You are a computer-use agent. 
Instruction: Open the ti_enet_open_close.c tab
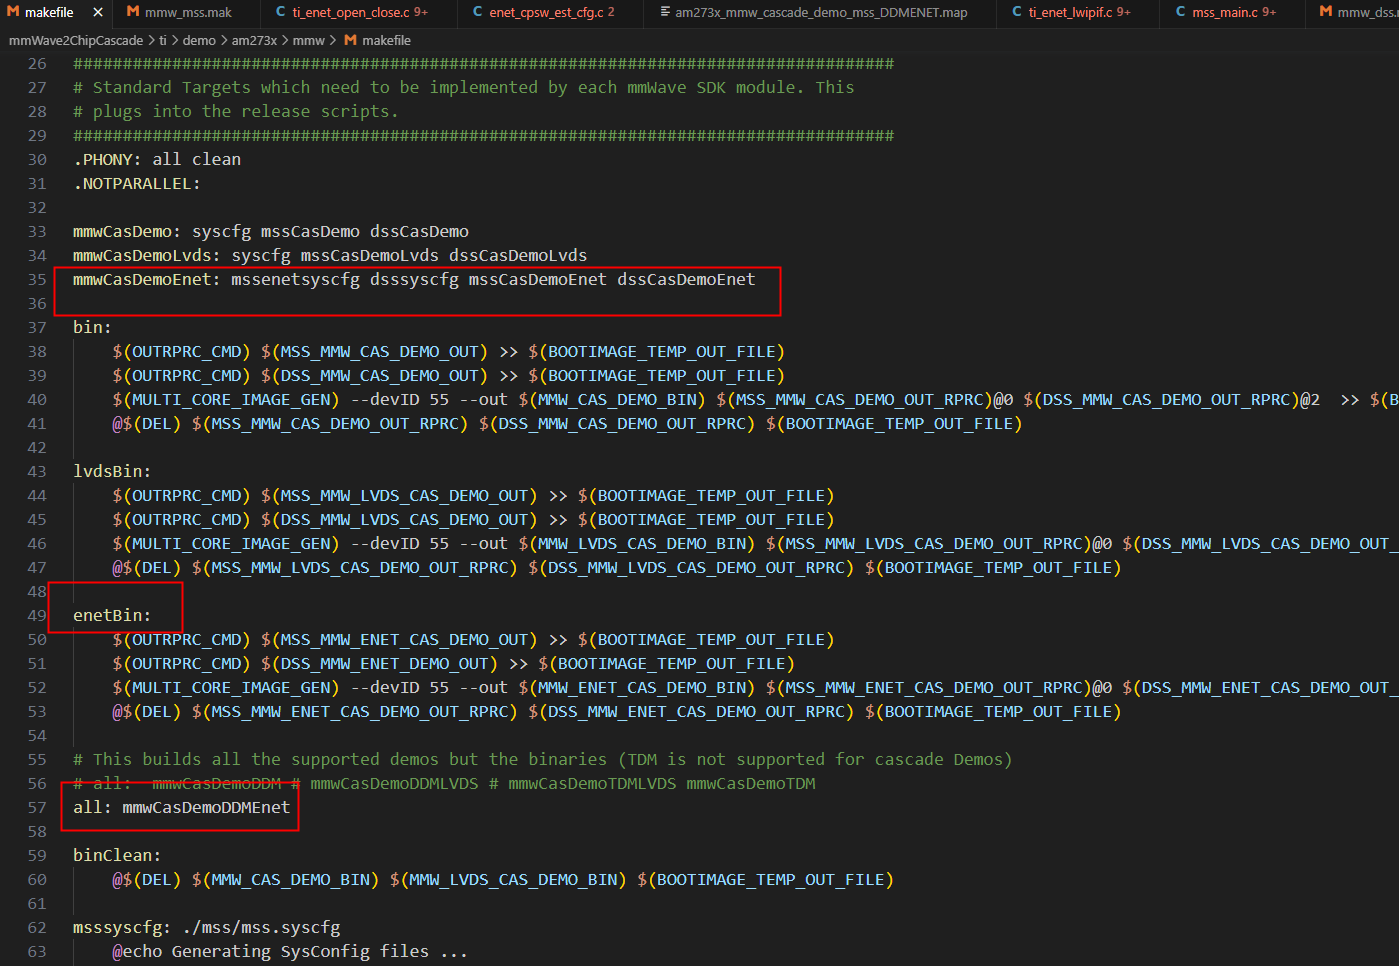[x=359, y=12]
